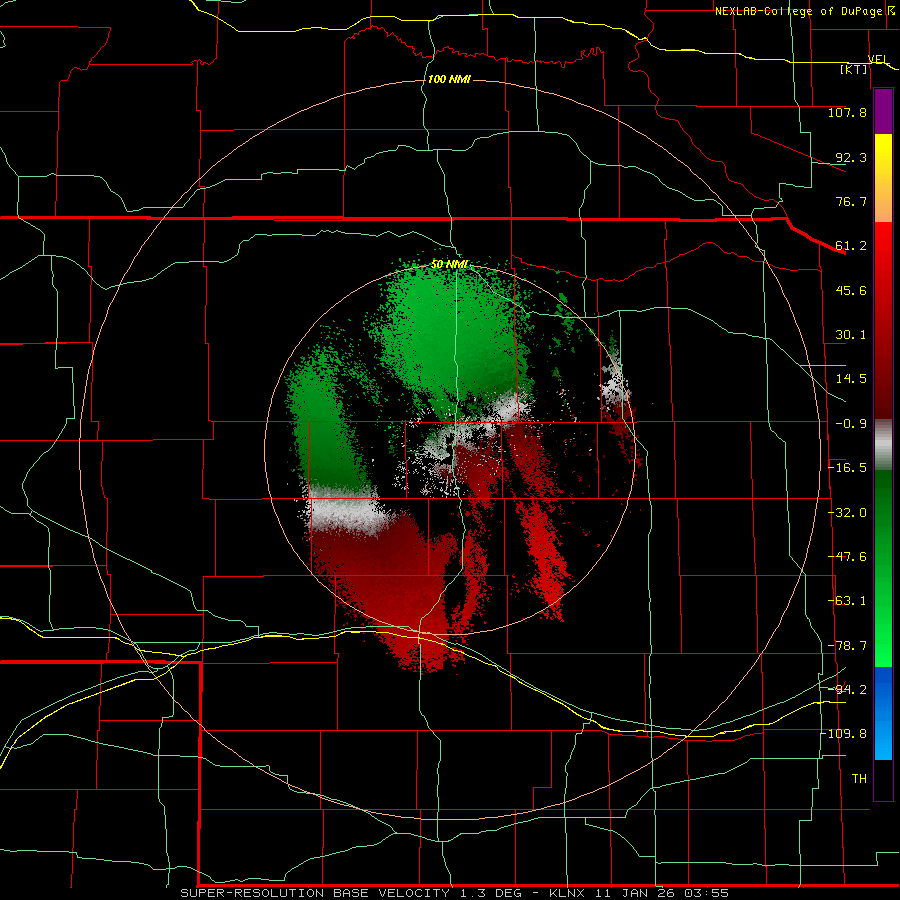Click the 61.2 velocity legend value
This screenshot has width=900, height=900.
tap(851, 246)
